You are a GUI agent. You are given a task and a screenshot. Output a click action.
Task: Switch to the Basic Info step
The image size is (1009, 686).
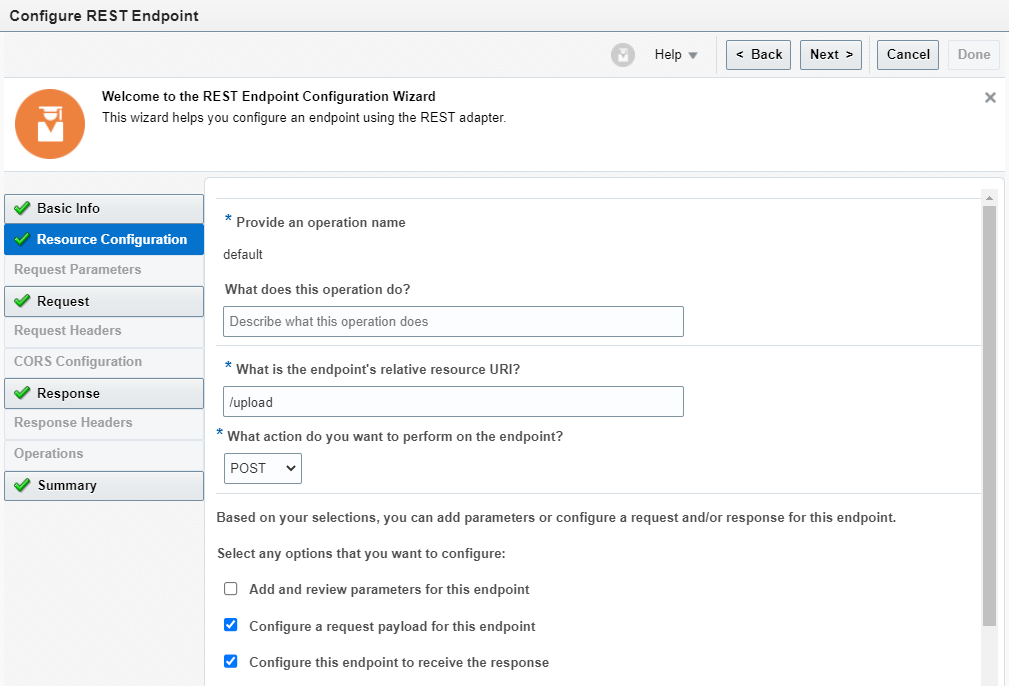click(104, 209)
